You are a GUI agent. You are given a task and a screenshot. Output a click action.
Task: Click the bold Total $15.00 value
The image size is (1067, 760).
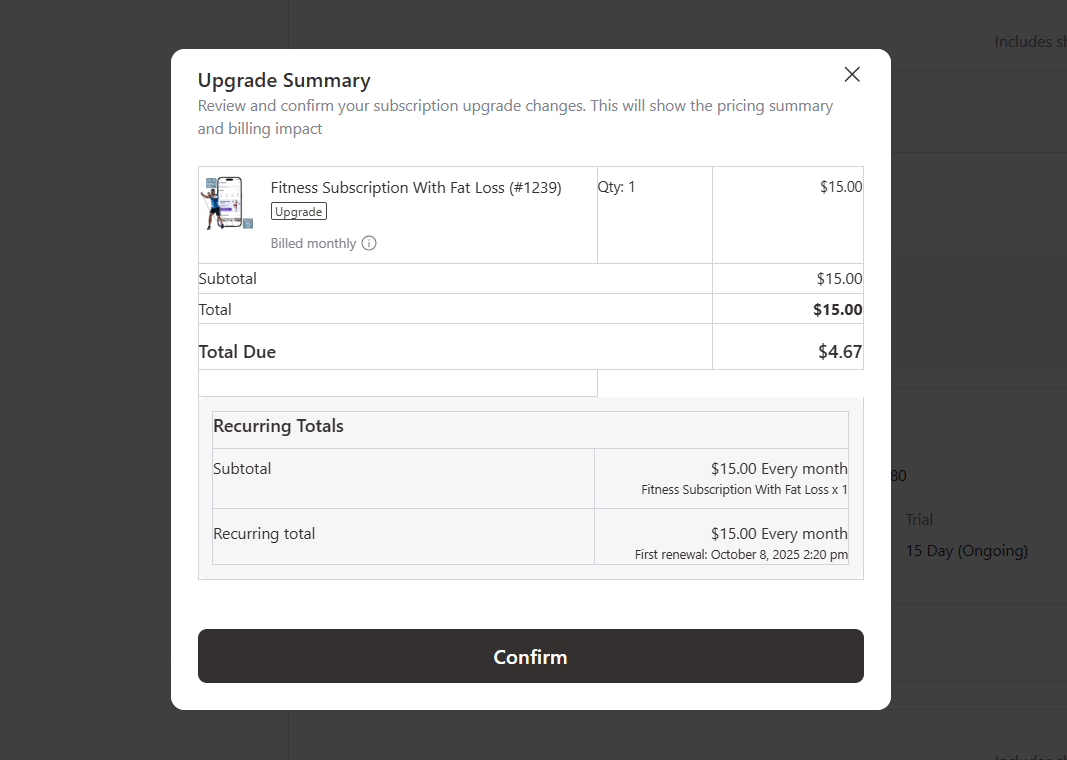click(x=840, y=309)
